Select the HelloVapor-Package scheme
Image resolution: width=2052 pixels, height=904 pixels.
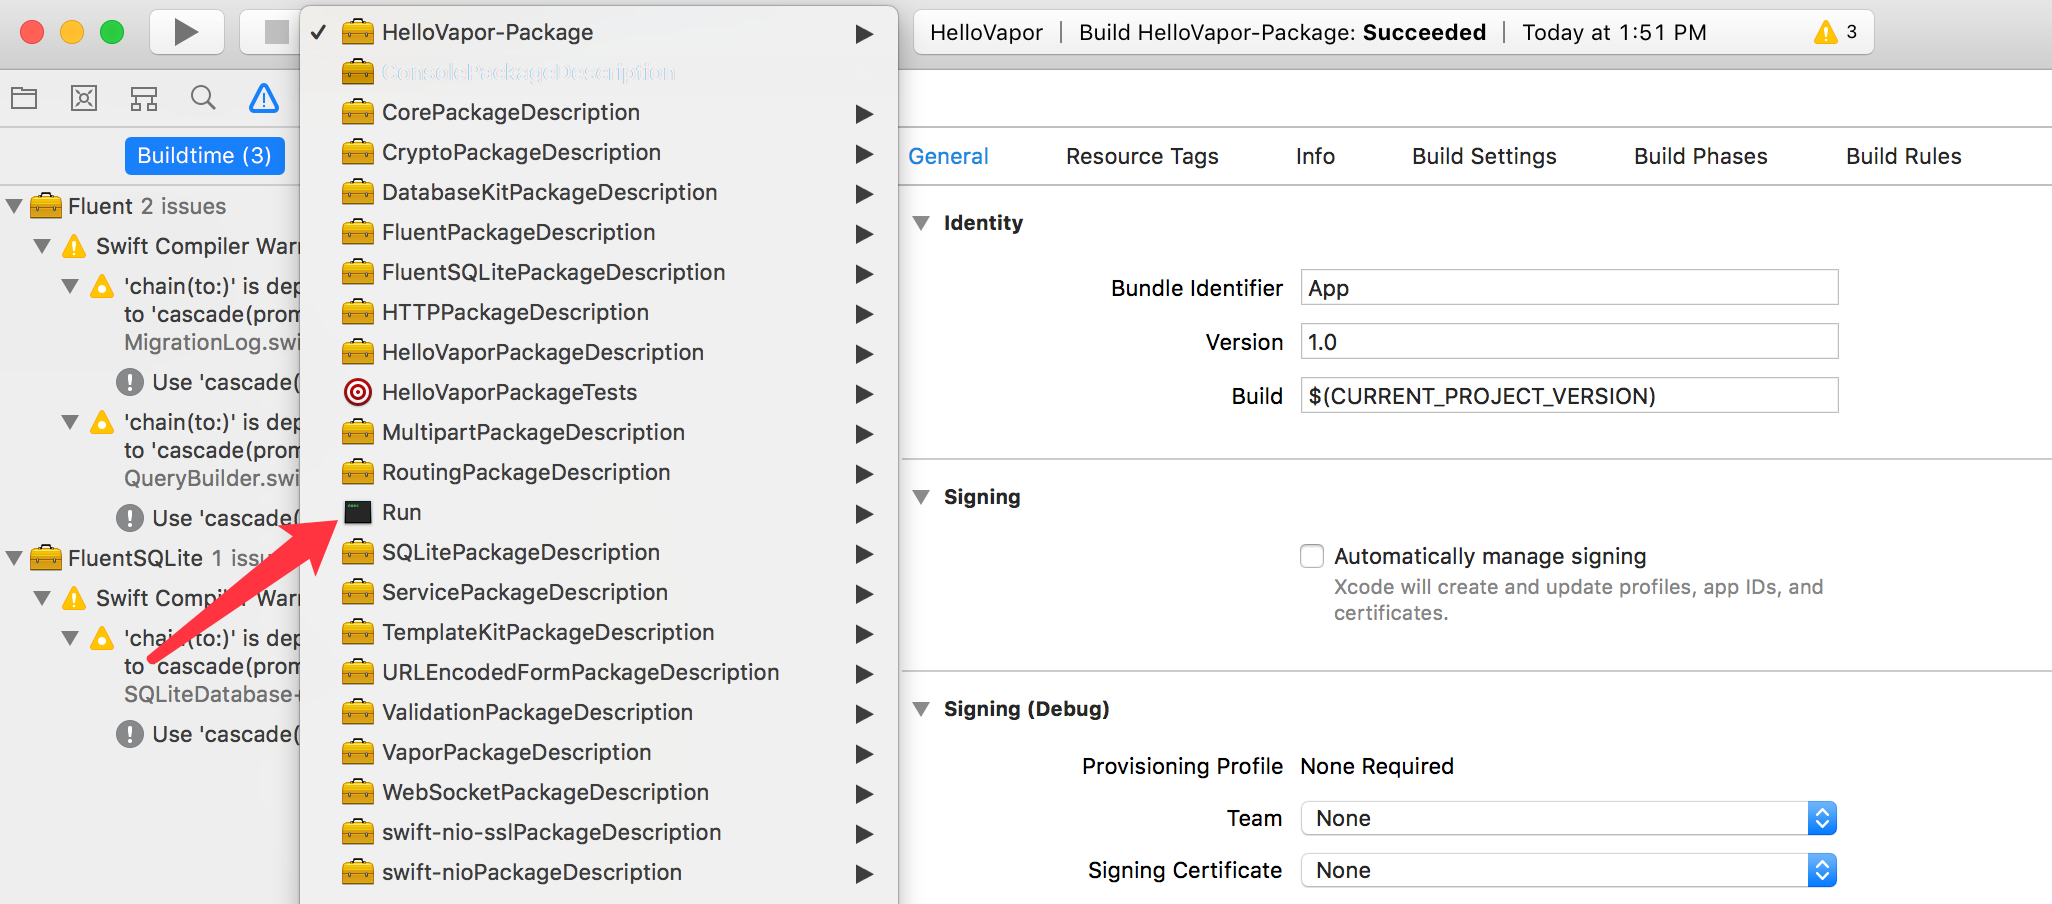point(598,32)
